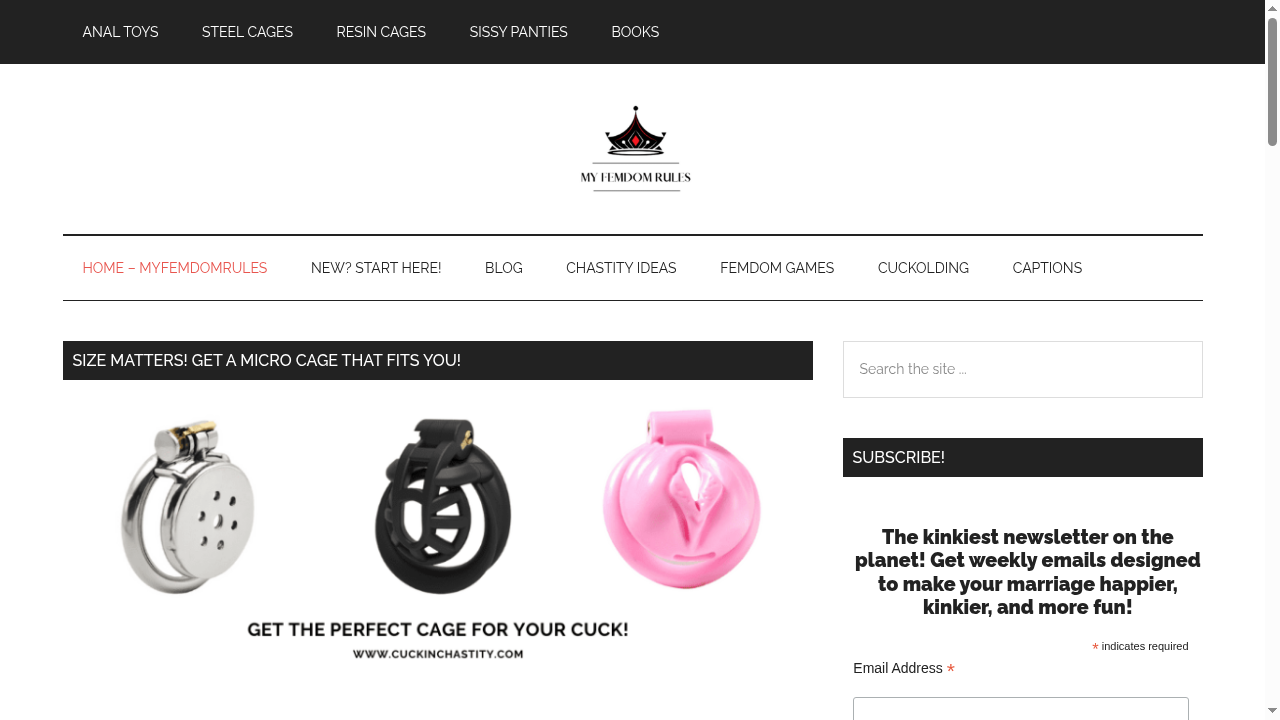Viewport: 1280px width, 720px height.
Task: Go to the Blog section
Action: pyautogui.click(x=504, y=268)
